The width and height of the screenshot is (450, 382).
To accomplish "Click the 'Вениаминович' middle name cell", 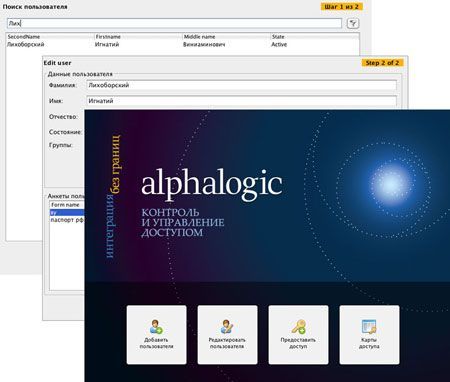I will click(204, 44).
